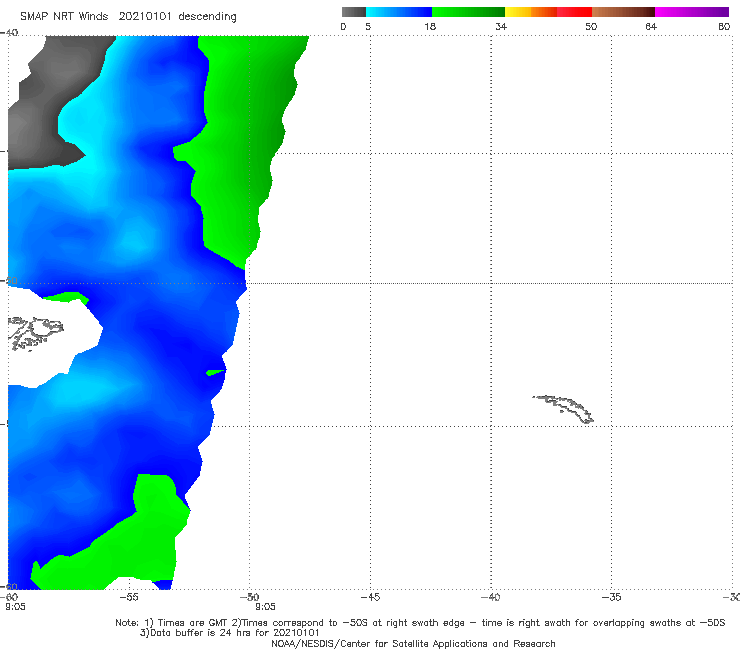Viewport: 740px width, 650px height.
Task: Click the brown 50-64 color bar segment
Action: [623, 12]
